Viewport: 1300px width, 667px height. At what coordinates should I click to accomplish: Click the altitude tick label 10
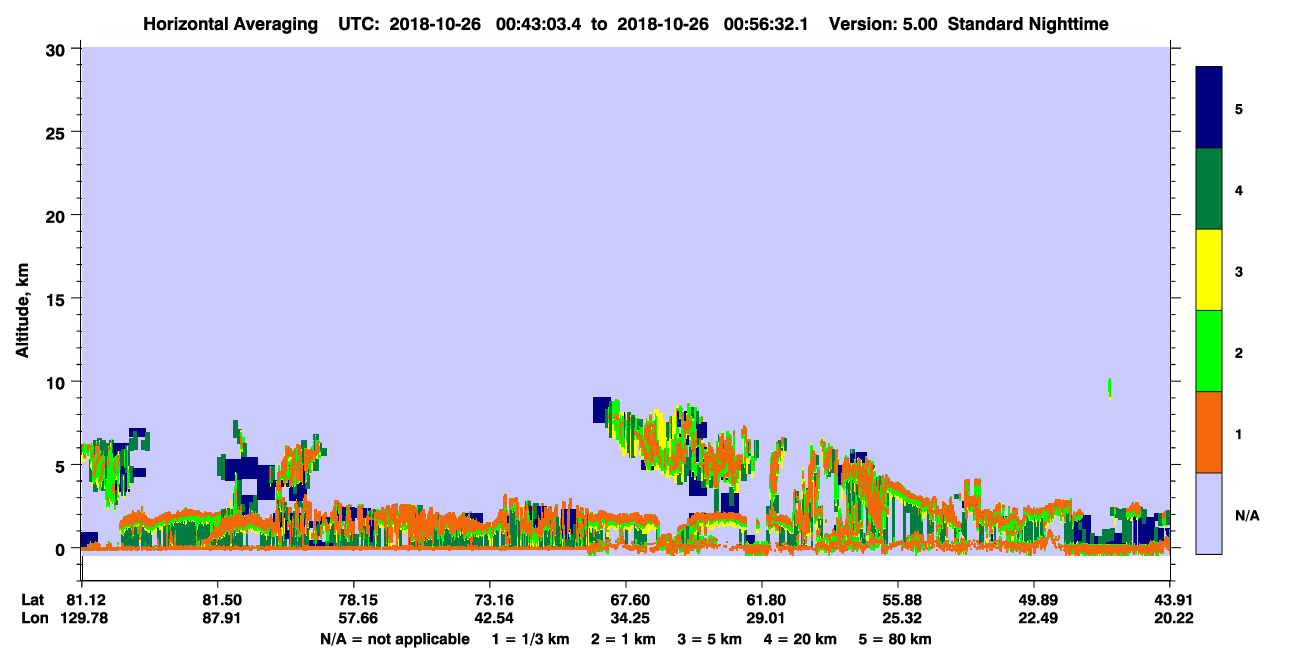[x=58, y=382]
